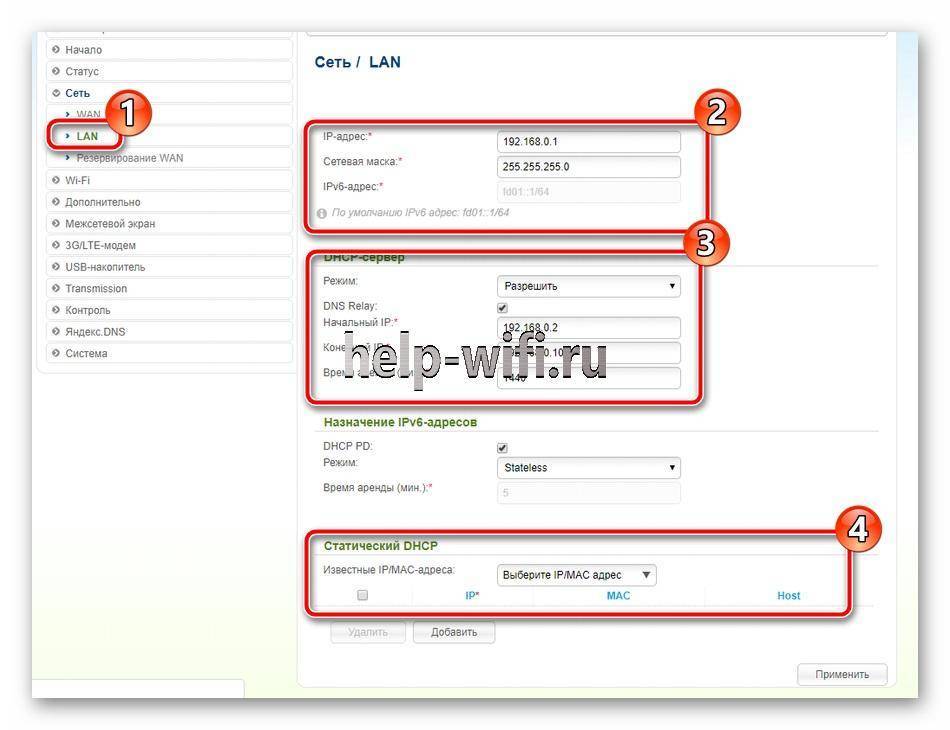Expand the Дополнительно section

point(169,202)
